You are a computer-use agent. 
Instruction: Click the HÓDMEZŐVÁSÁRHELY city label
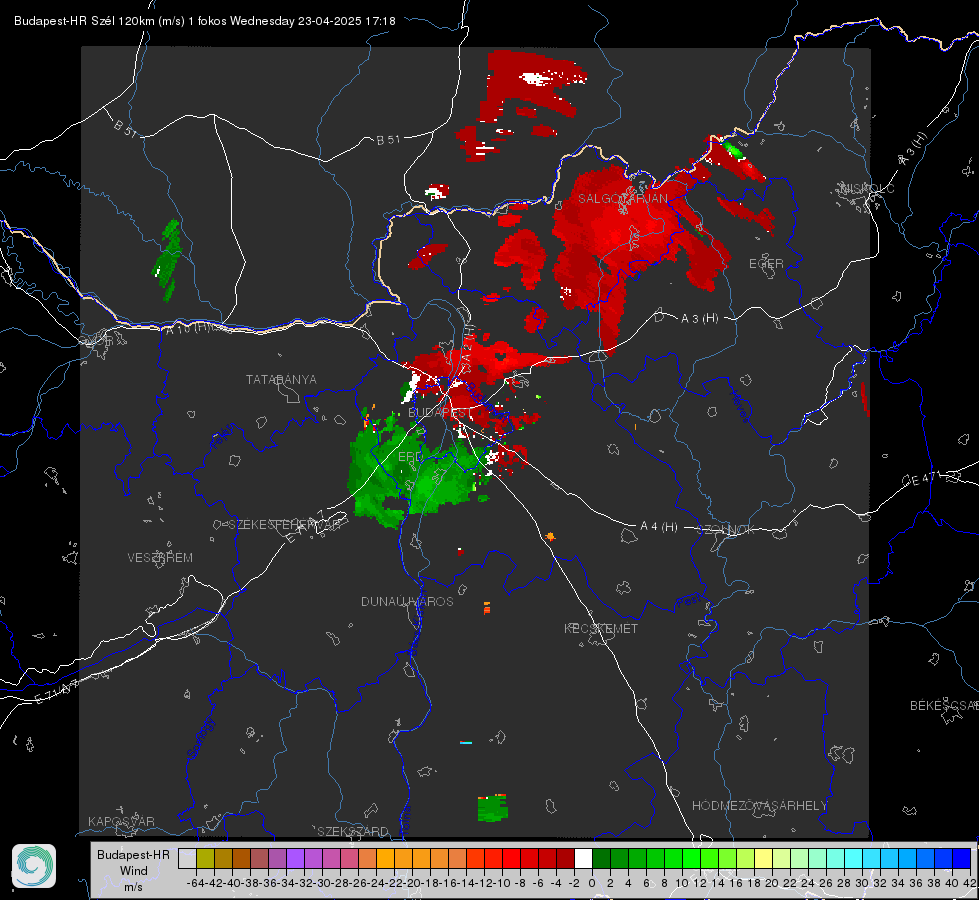(759, 806)
